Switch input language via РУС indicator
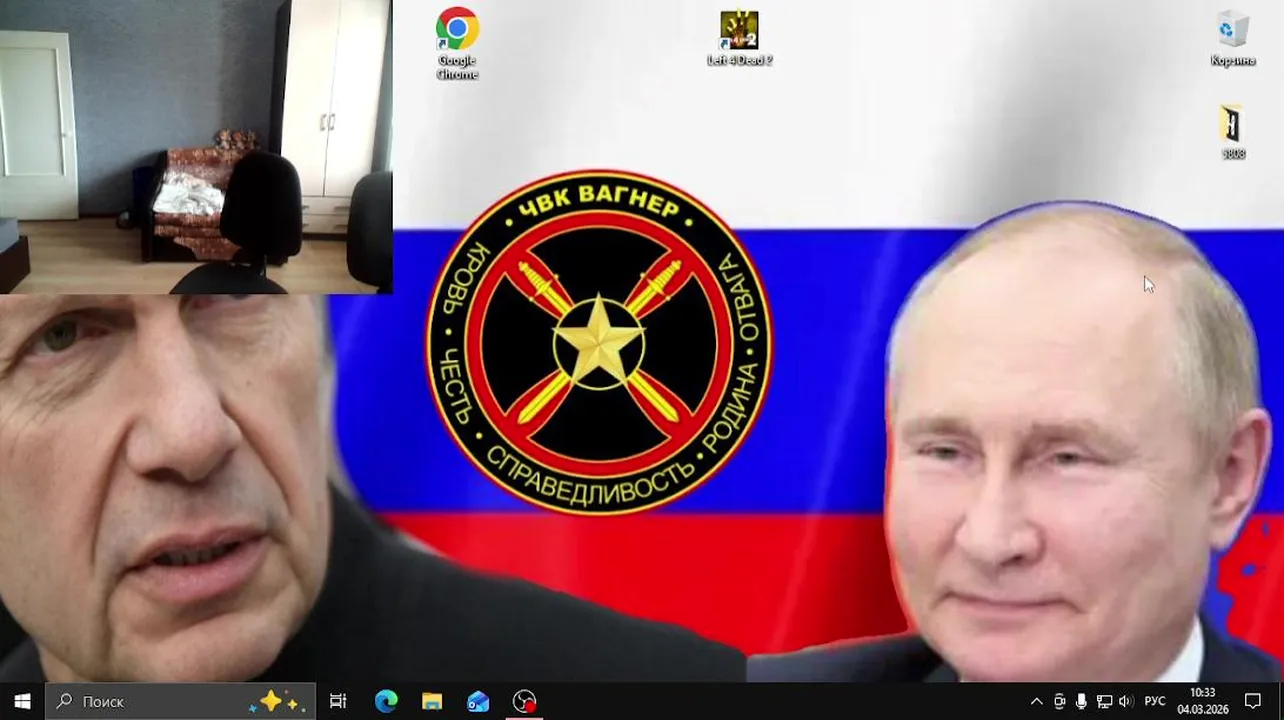Viewport: 1284px width, 720px height. tap(1154, 701)
